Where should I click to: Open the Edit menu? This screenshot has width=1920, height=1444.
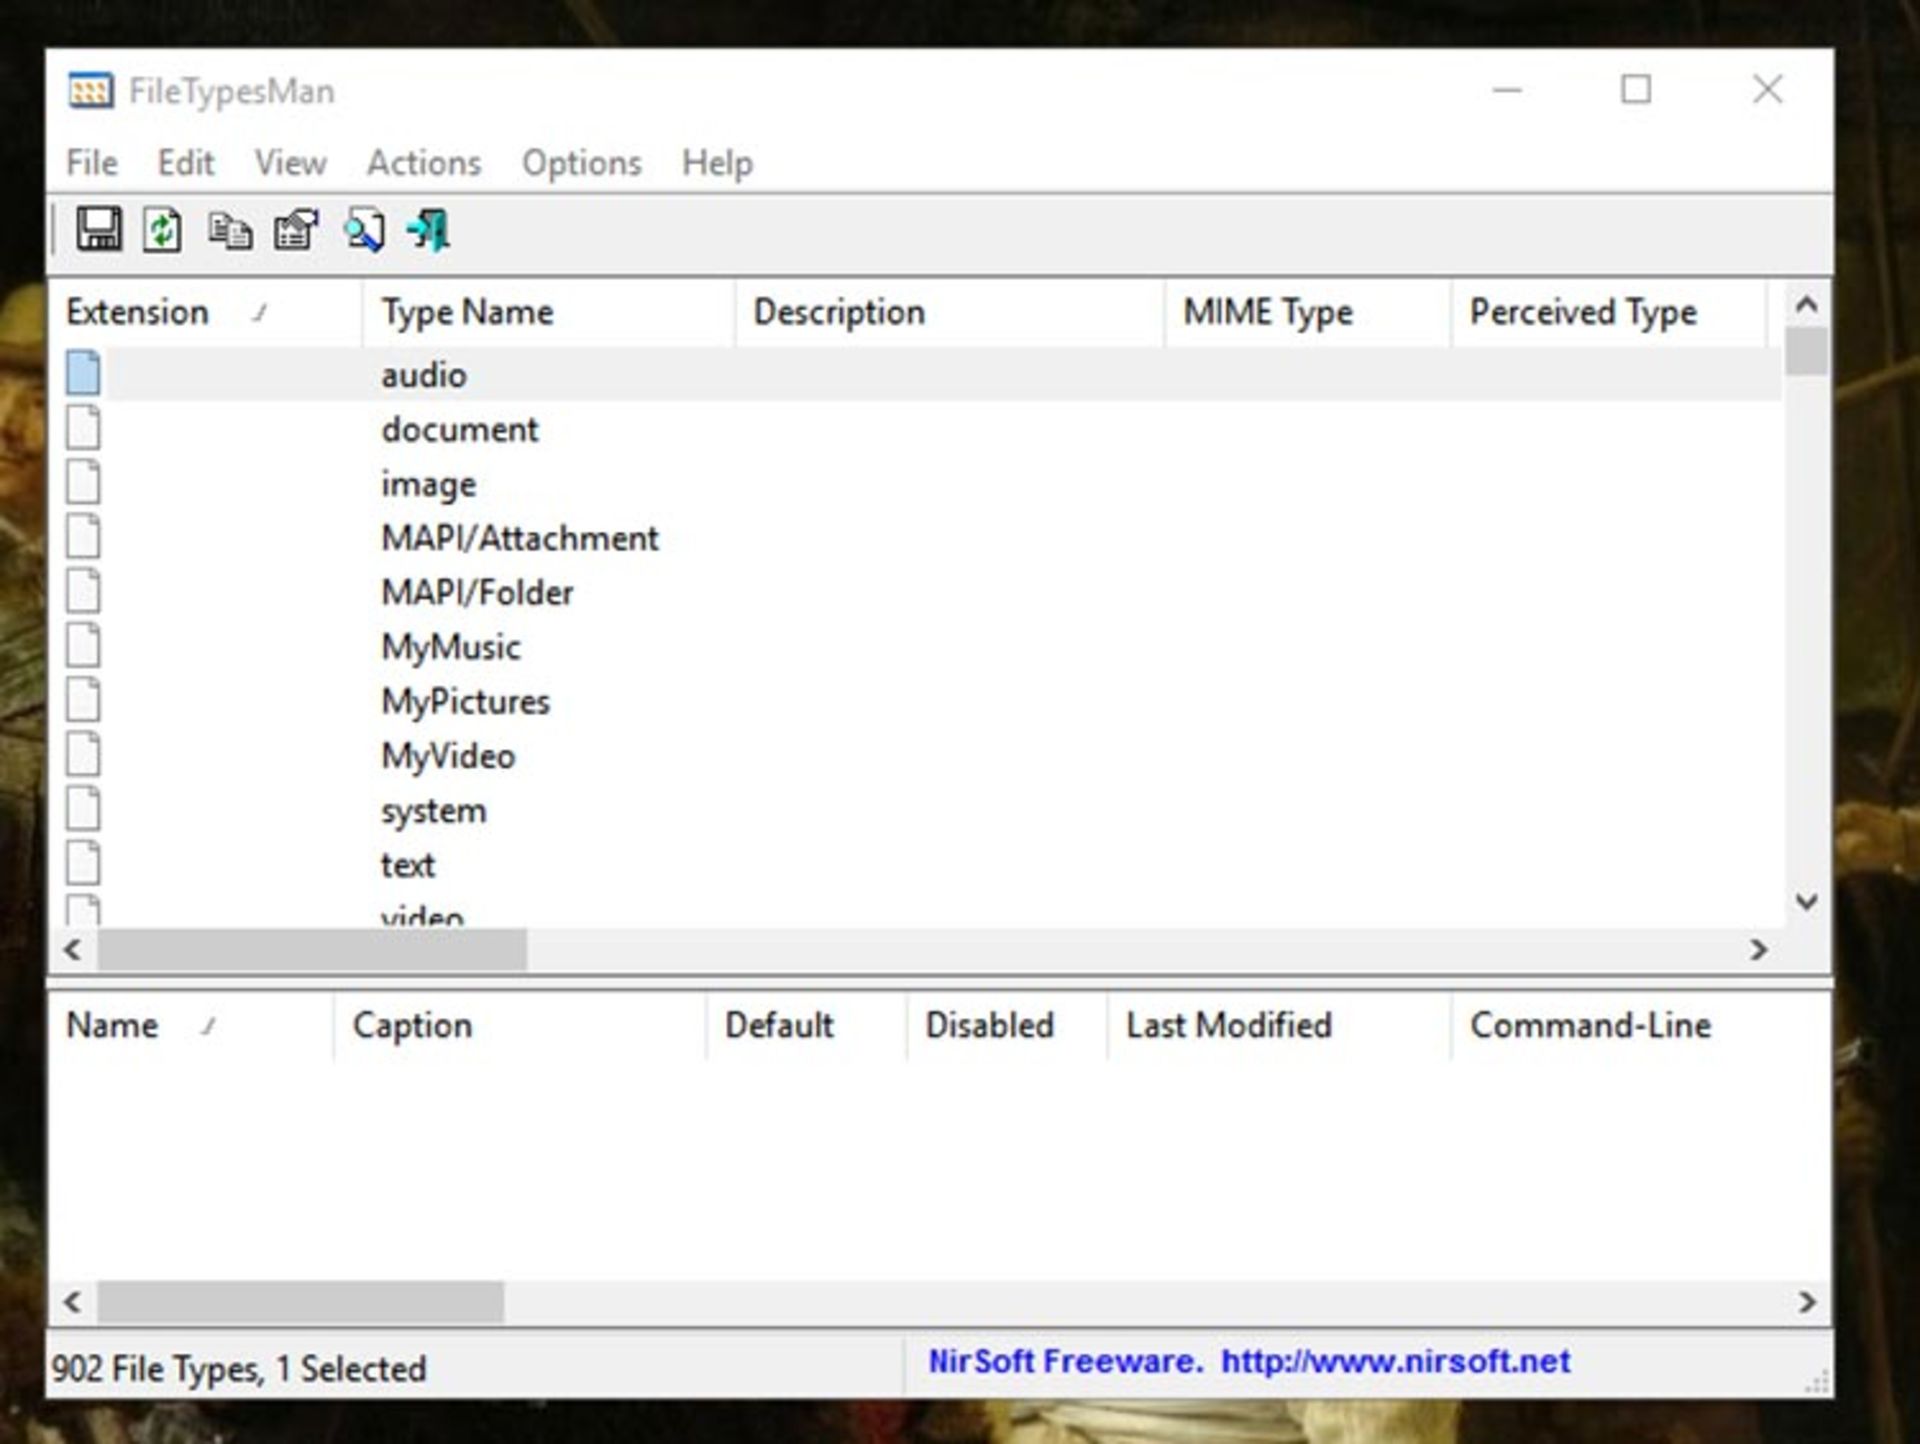point(186,162)
